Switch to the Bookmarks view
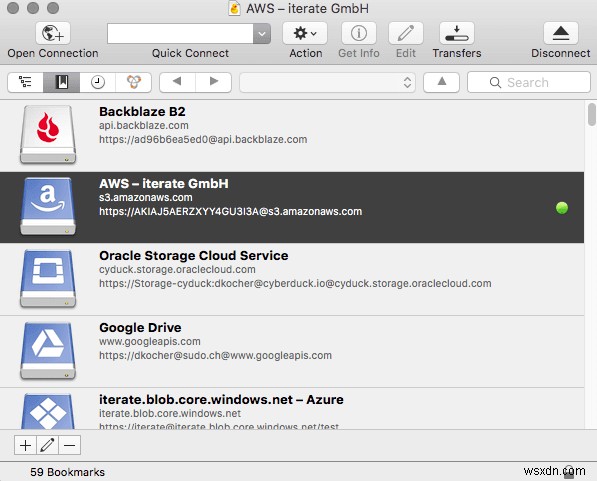The width and height of the screenshot is (597, 481). pyautogui.click(x=61, y=82)
